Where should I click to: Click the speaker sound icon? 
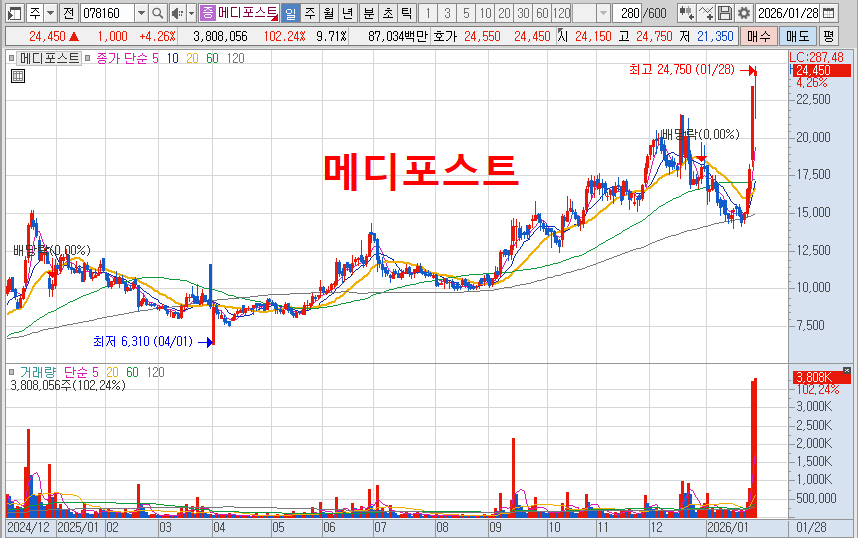tap(177, 13)
